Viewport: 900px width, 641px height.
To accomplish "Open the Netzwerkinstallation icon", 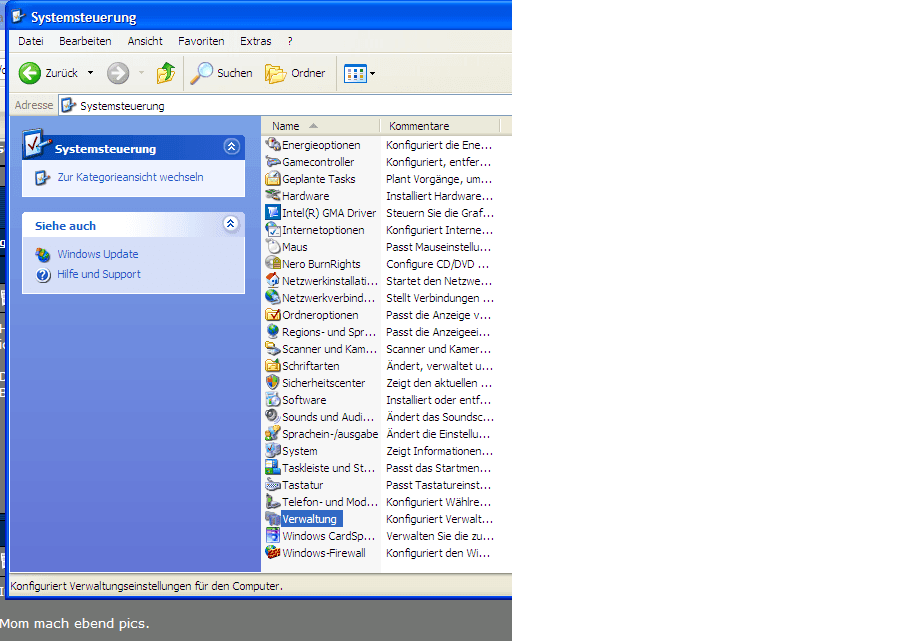I will coord(273,281).
